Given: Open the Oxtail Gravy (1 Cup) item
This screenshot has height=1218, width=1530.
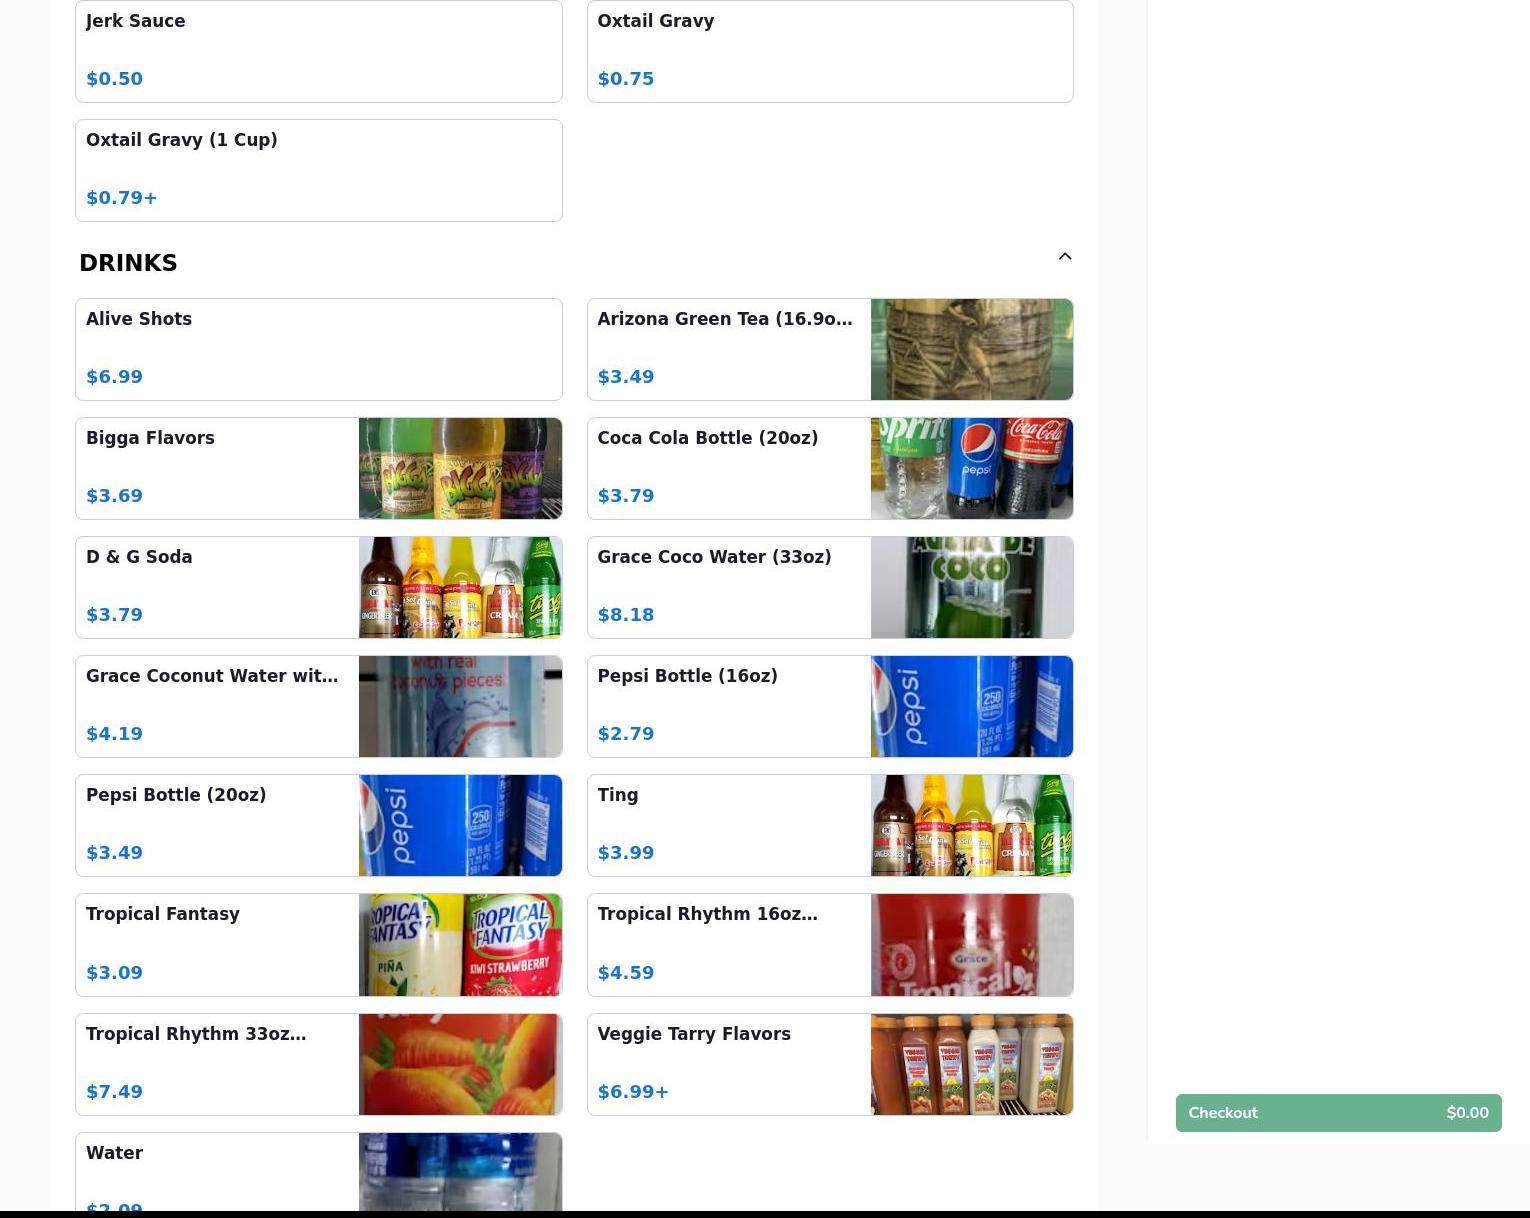Looking at the screenshot, I should point(318,170).
